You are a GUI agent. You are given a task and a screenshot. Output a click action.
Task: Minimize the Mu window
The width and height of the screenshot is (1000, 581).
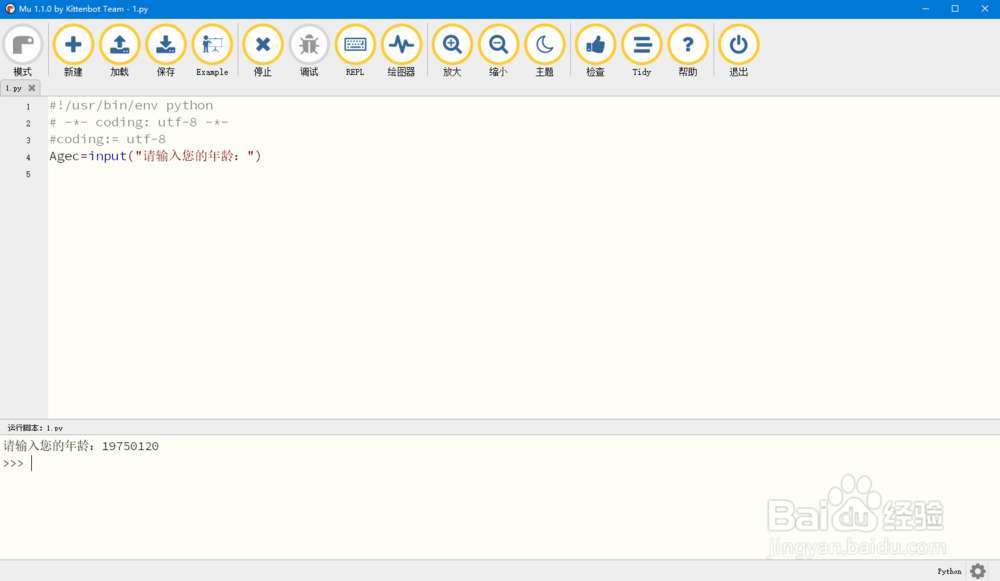click(925, 9)
